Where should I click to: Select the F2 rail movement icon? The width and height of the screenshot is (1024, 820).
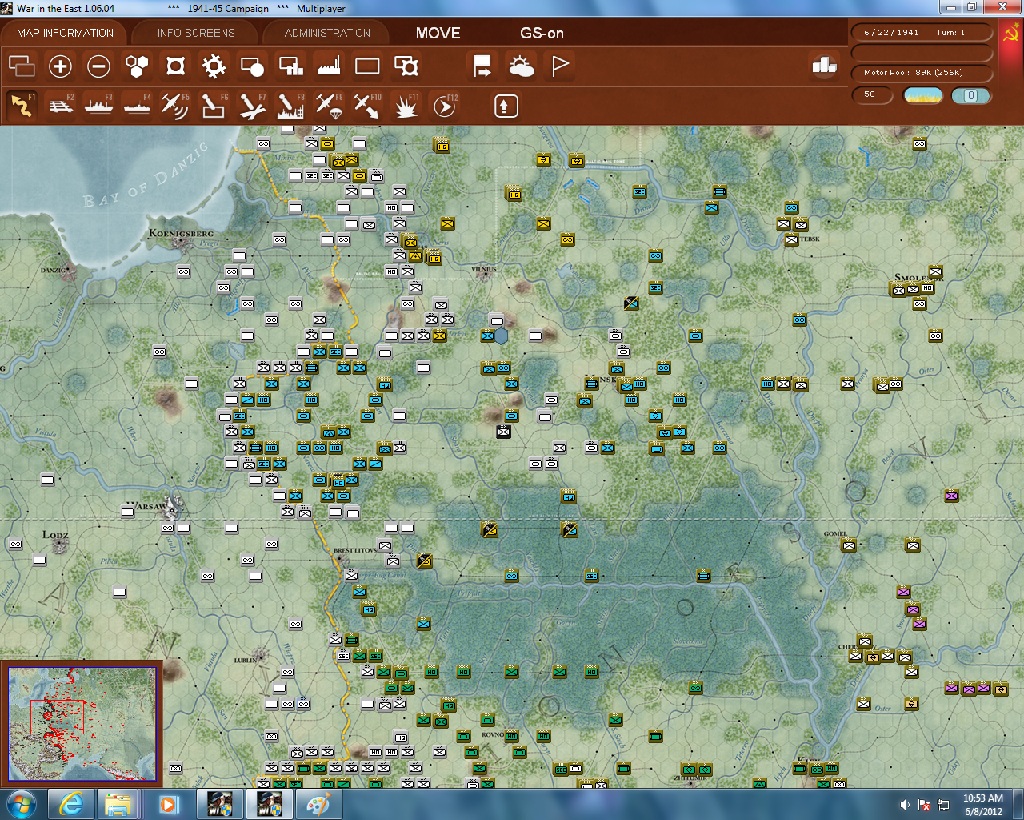pos(61,106)
